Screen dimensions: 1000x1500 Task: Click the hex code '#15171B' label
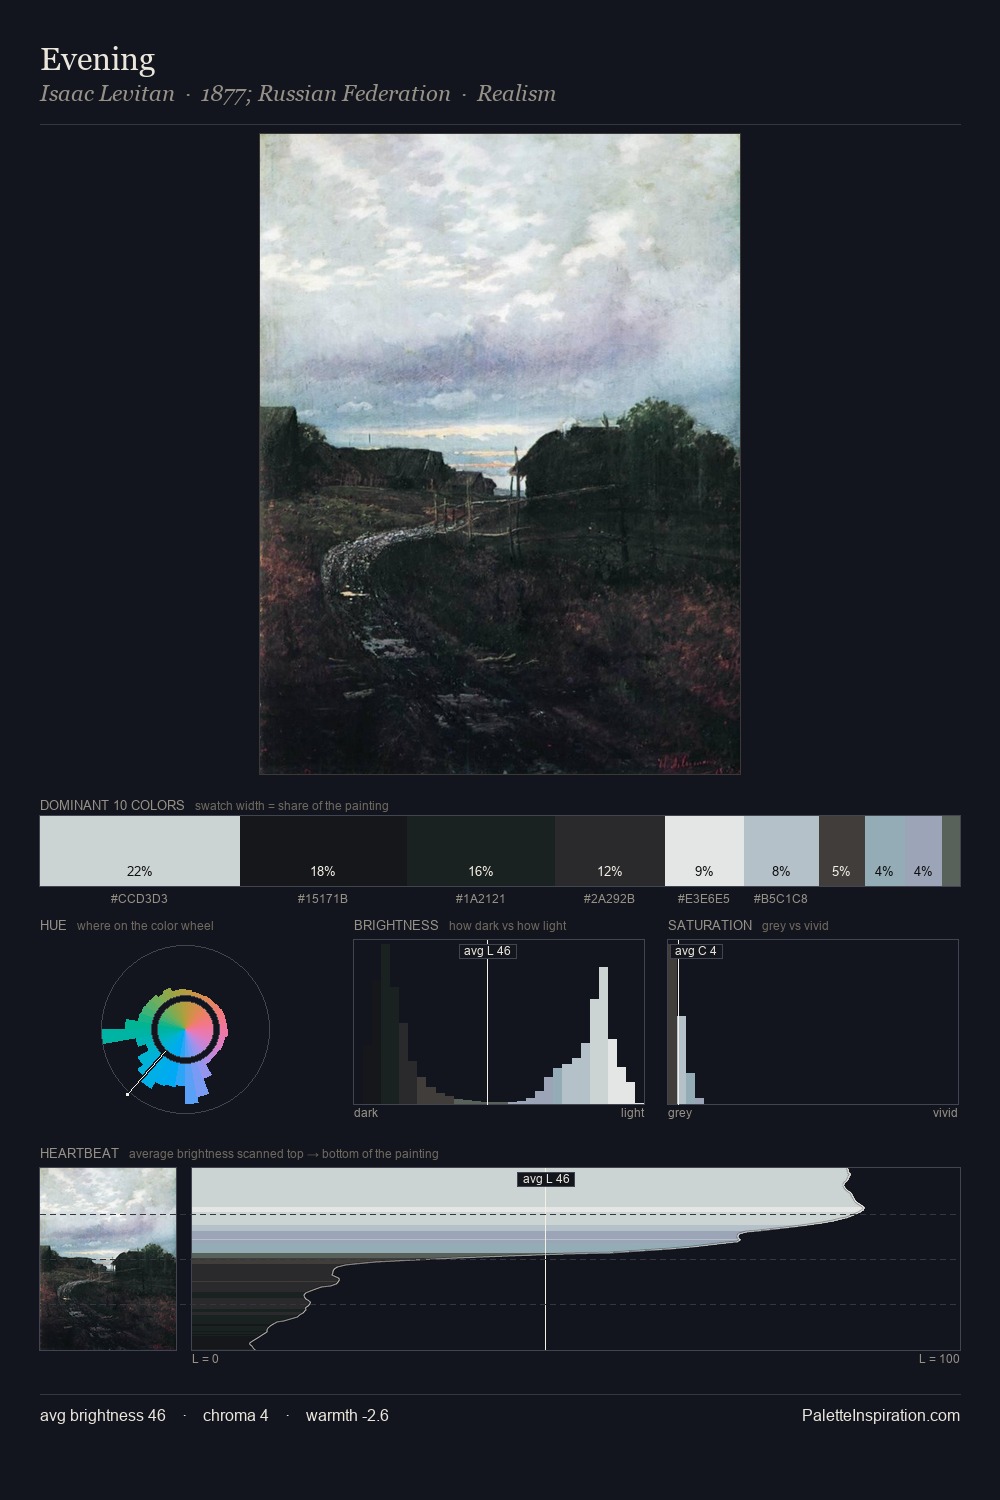click(323, 899)
